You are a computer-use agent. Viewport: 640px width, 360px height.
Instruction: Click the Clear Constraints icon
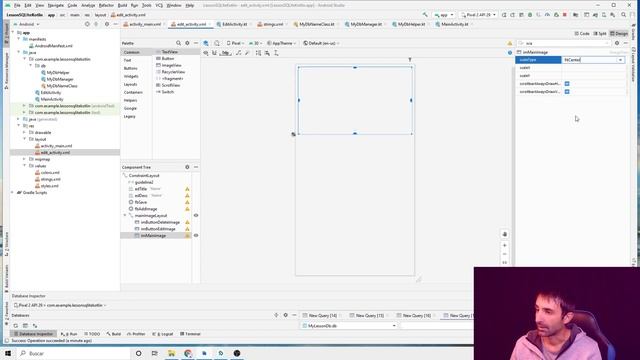(x=238, y=53)
